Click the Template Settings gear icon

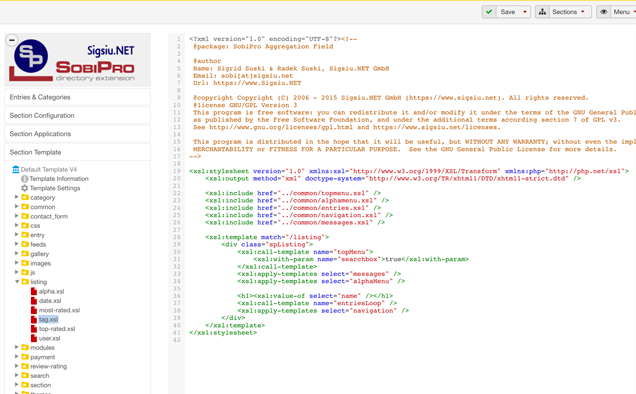pyautogui.click(x=24, y=188)
